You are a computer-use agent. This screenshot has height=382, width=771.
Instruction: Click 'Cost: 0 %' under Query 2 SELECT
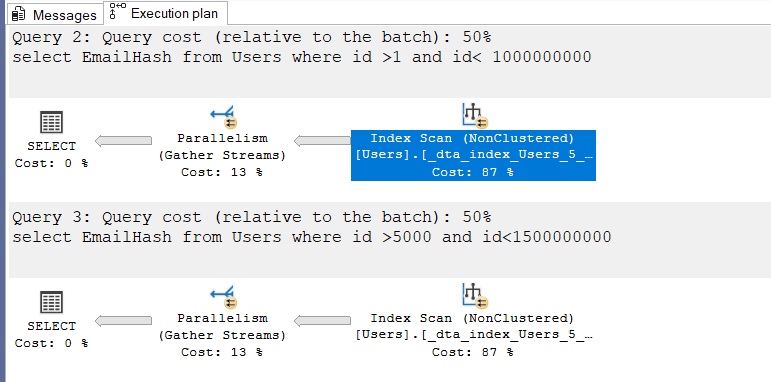[52, 163]
